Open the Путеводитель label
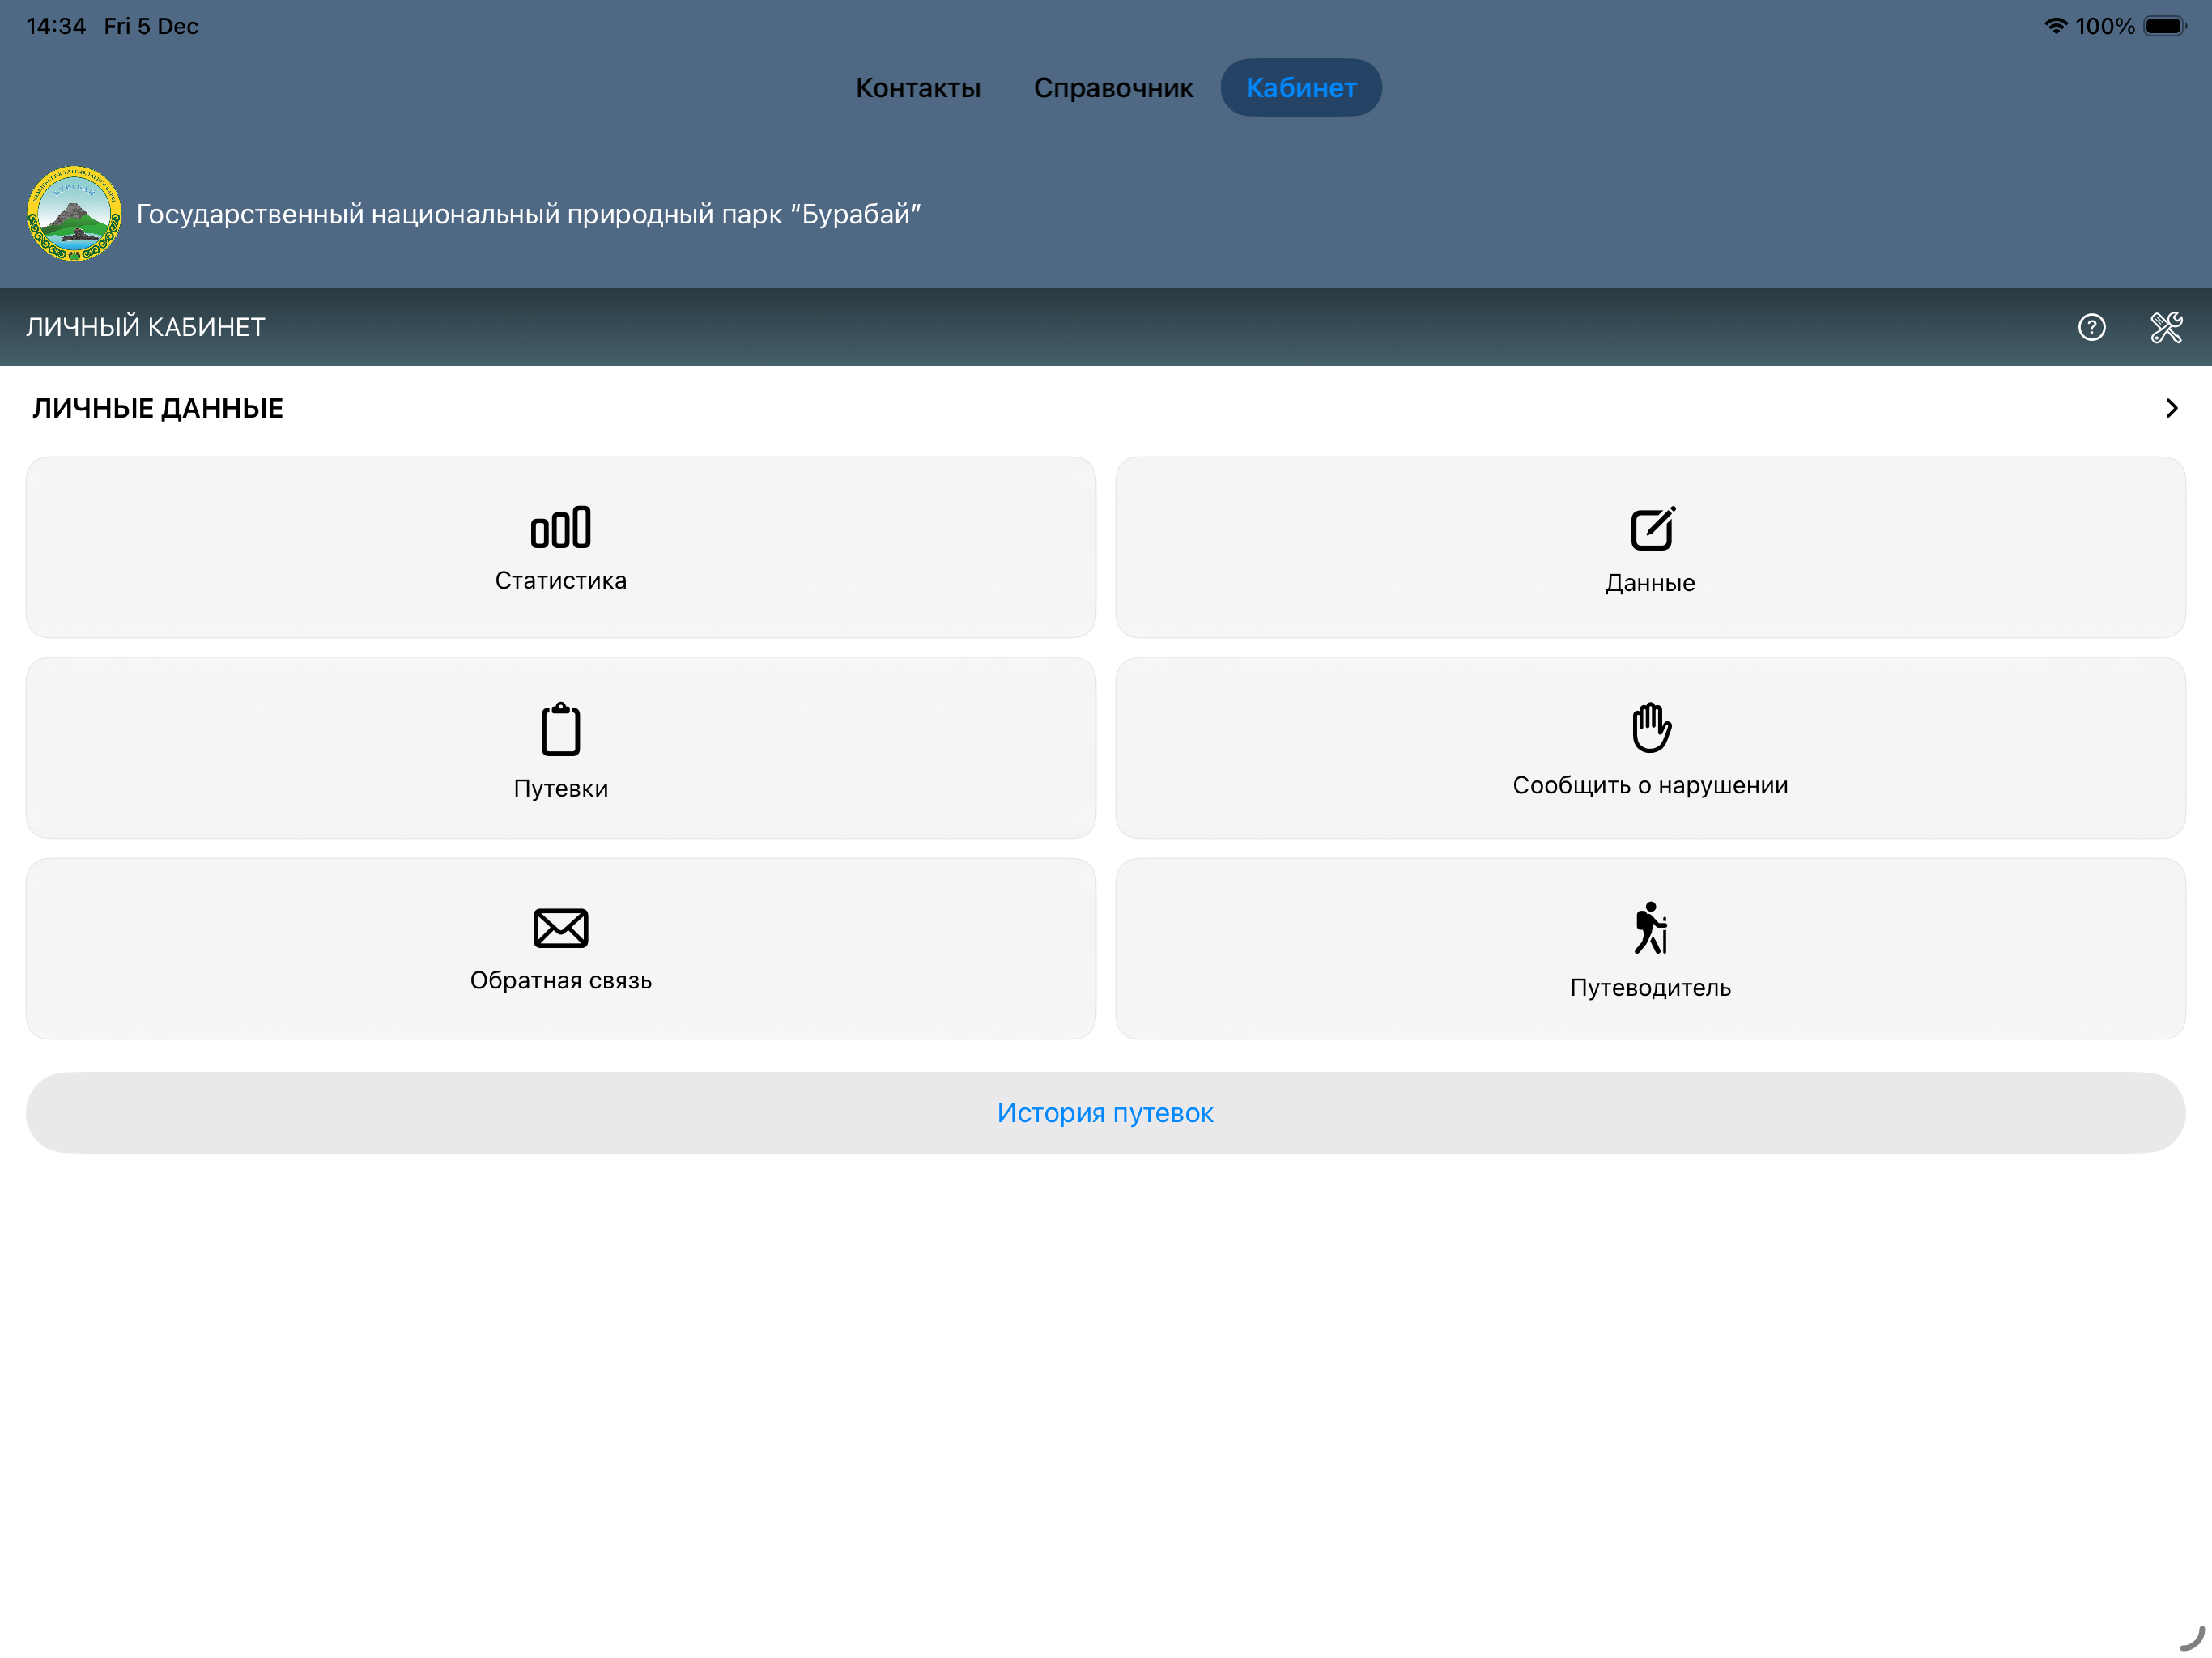2212x1658 pixels. click(1650, 987)
